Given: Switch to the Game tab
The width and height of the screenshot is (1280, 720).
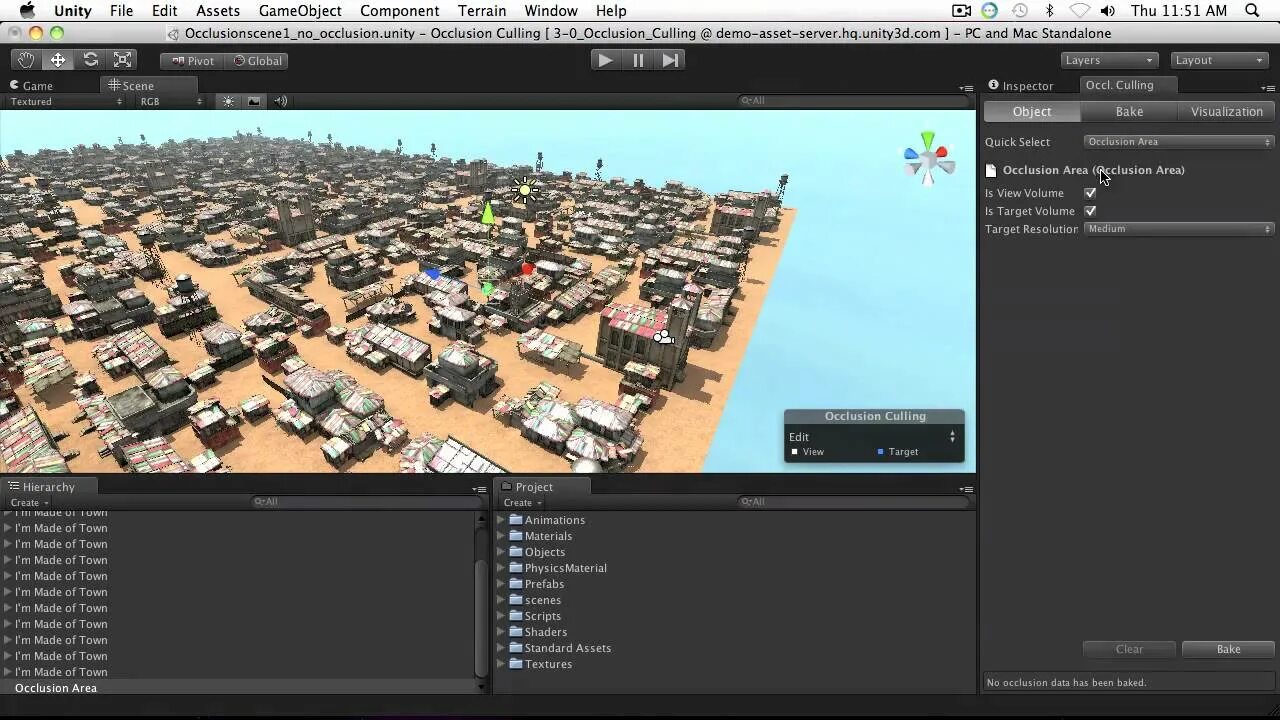Looking at the screenshot, I should click(x=32, y=86).
